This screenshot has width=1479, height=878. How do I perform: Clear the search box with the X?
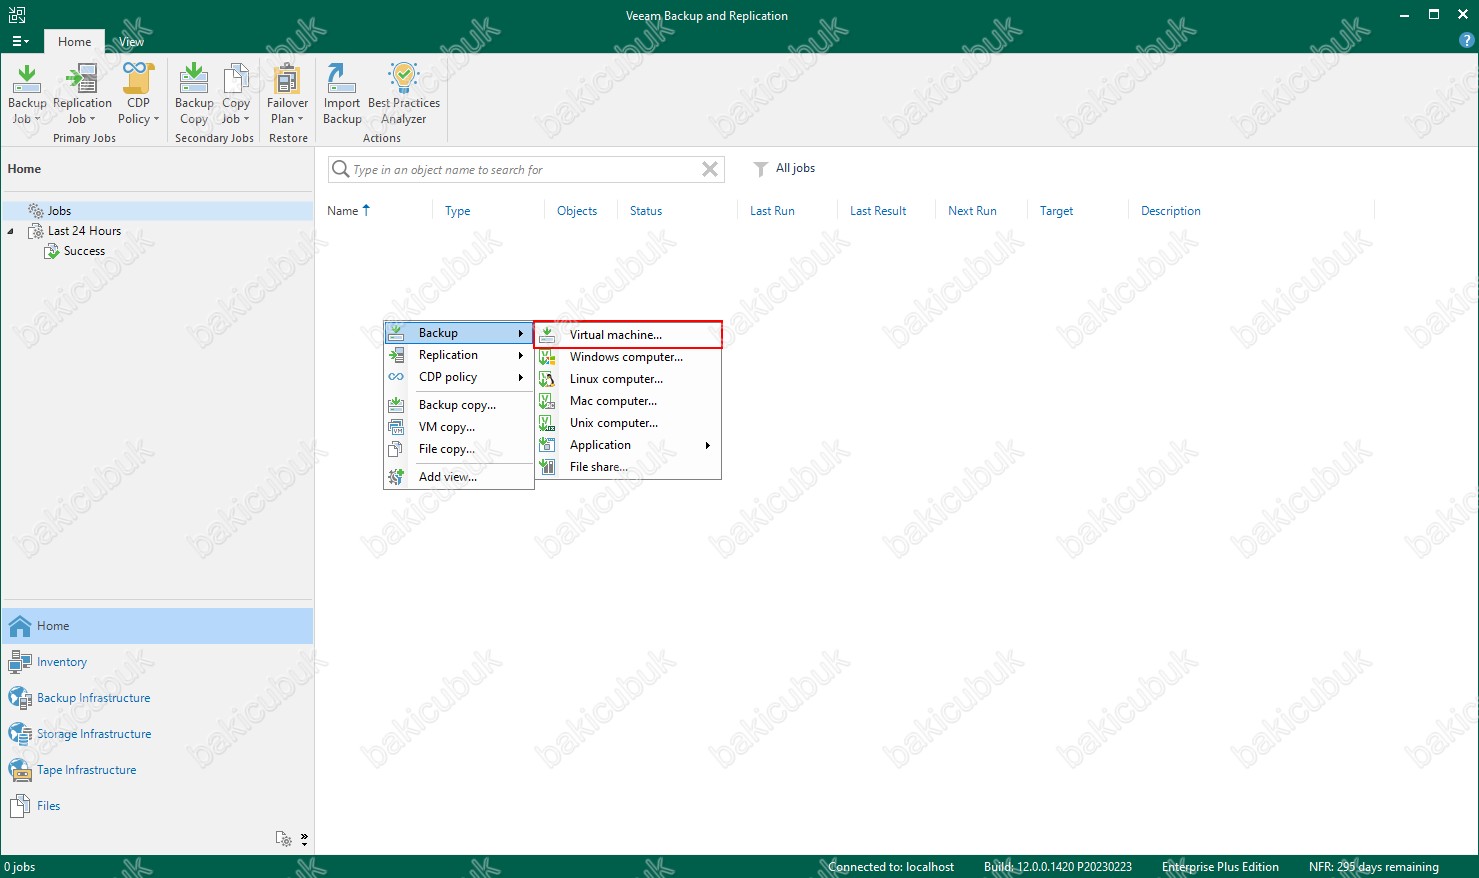click(710, 169)
